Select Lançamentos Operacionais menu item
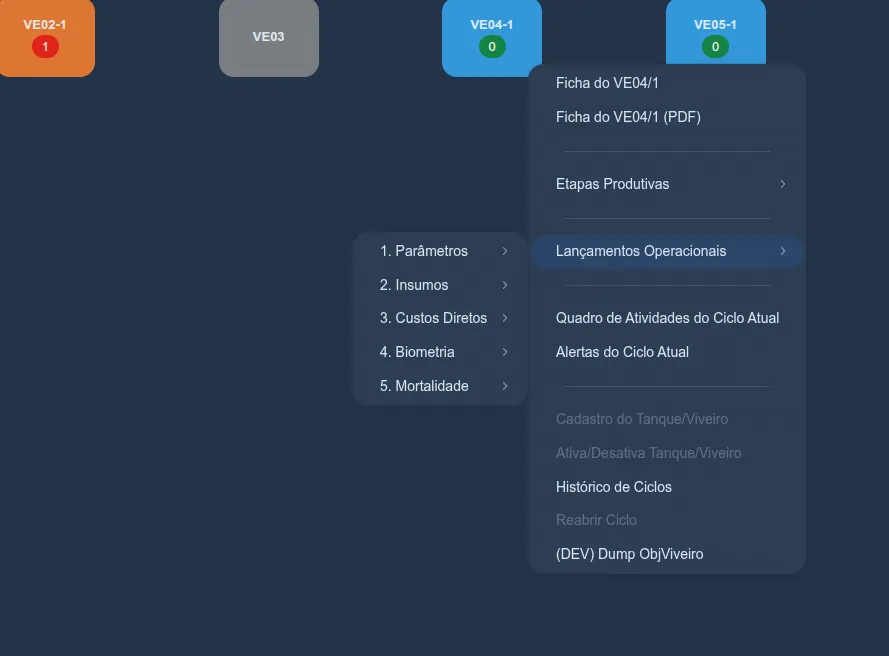The width and height of the screenshot is (889, 656). coord(667,251)
